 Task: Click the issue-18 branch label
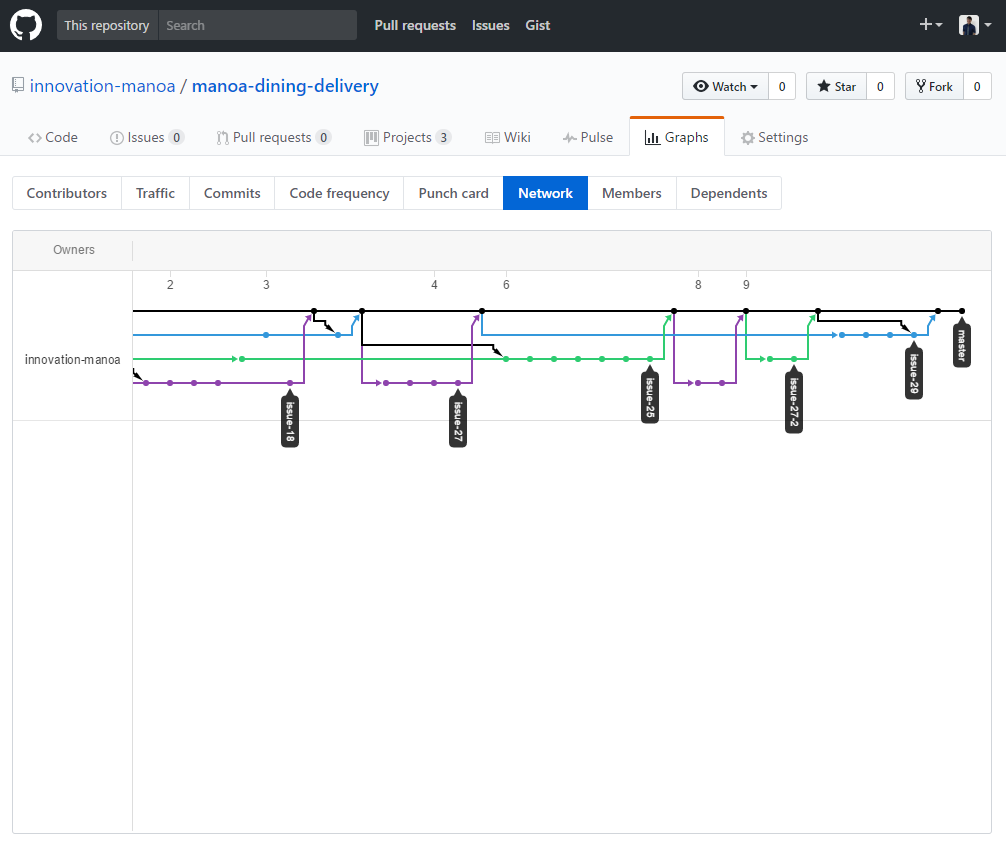pyautogui.click(x=290, y=421)
